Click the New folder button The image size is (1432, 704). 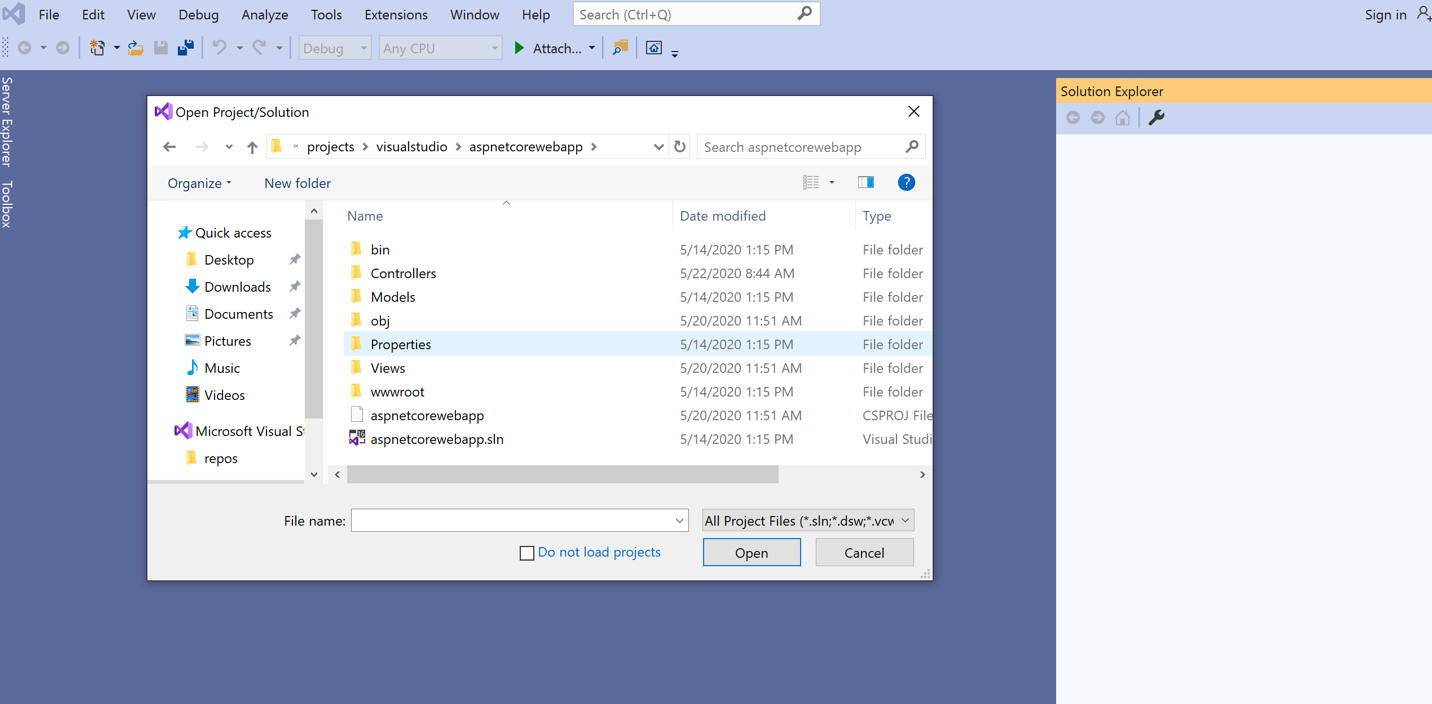click(x=297, y=183)
